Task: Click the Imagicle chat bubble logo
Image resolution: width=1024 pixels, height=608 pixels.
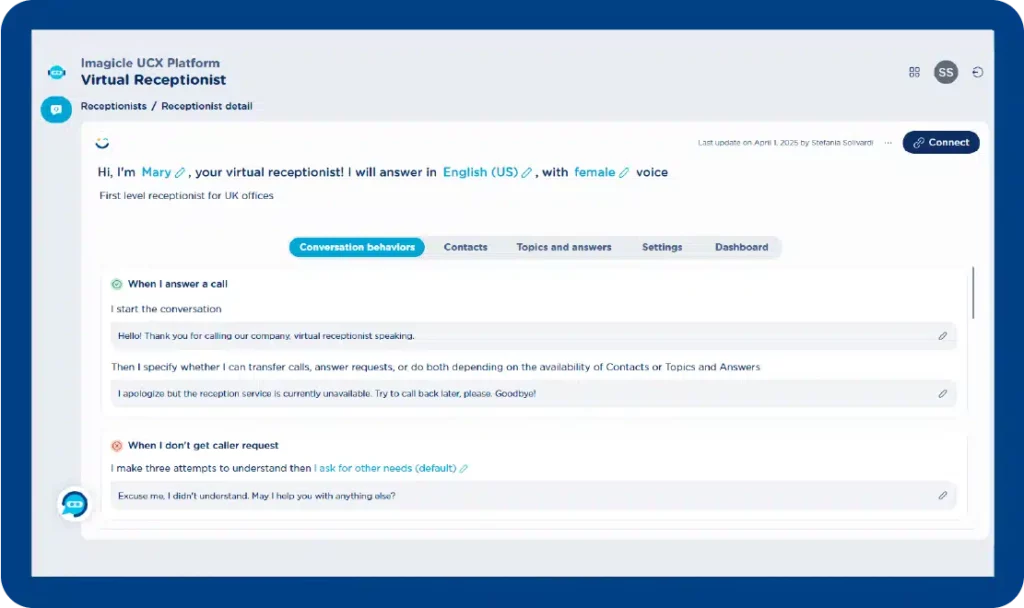Action: click(x=57, y=71)
